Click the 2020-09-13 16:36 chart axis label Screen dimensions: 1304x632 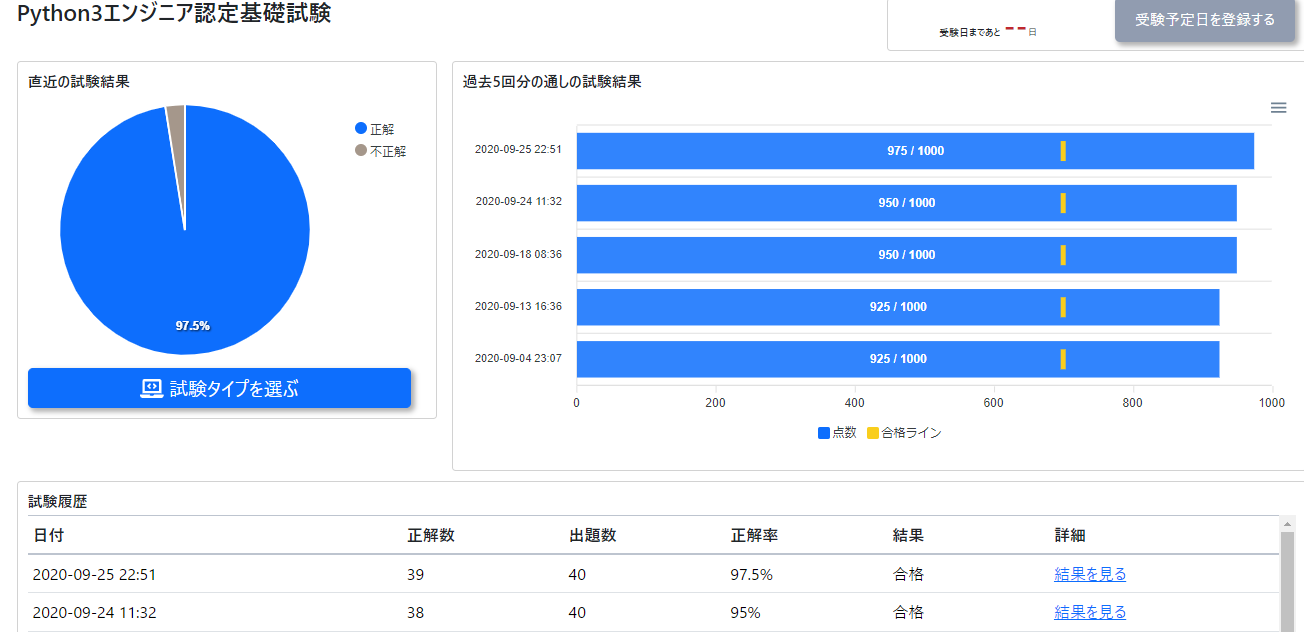pos(518,306)
